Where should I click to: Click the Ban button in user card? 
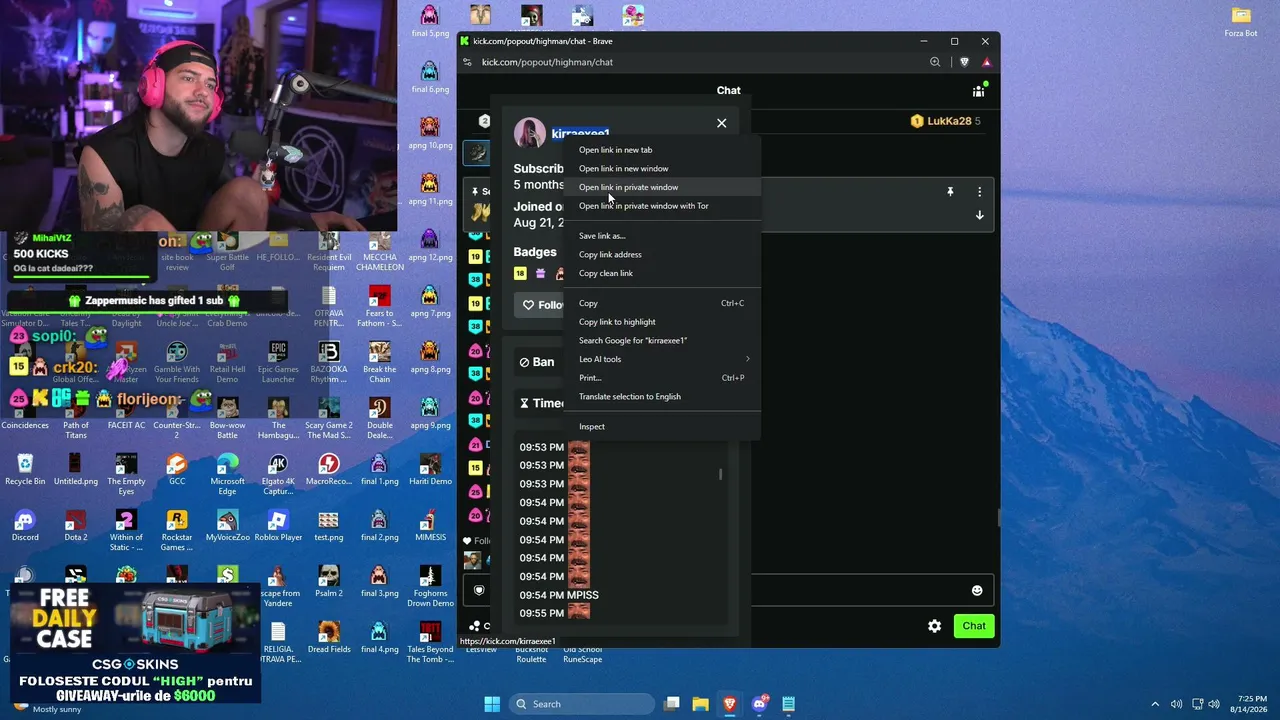point(537,362)
